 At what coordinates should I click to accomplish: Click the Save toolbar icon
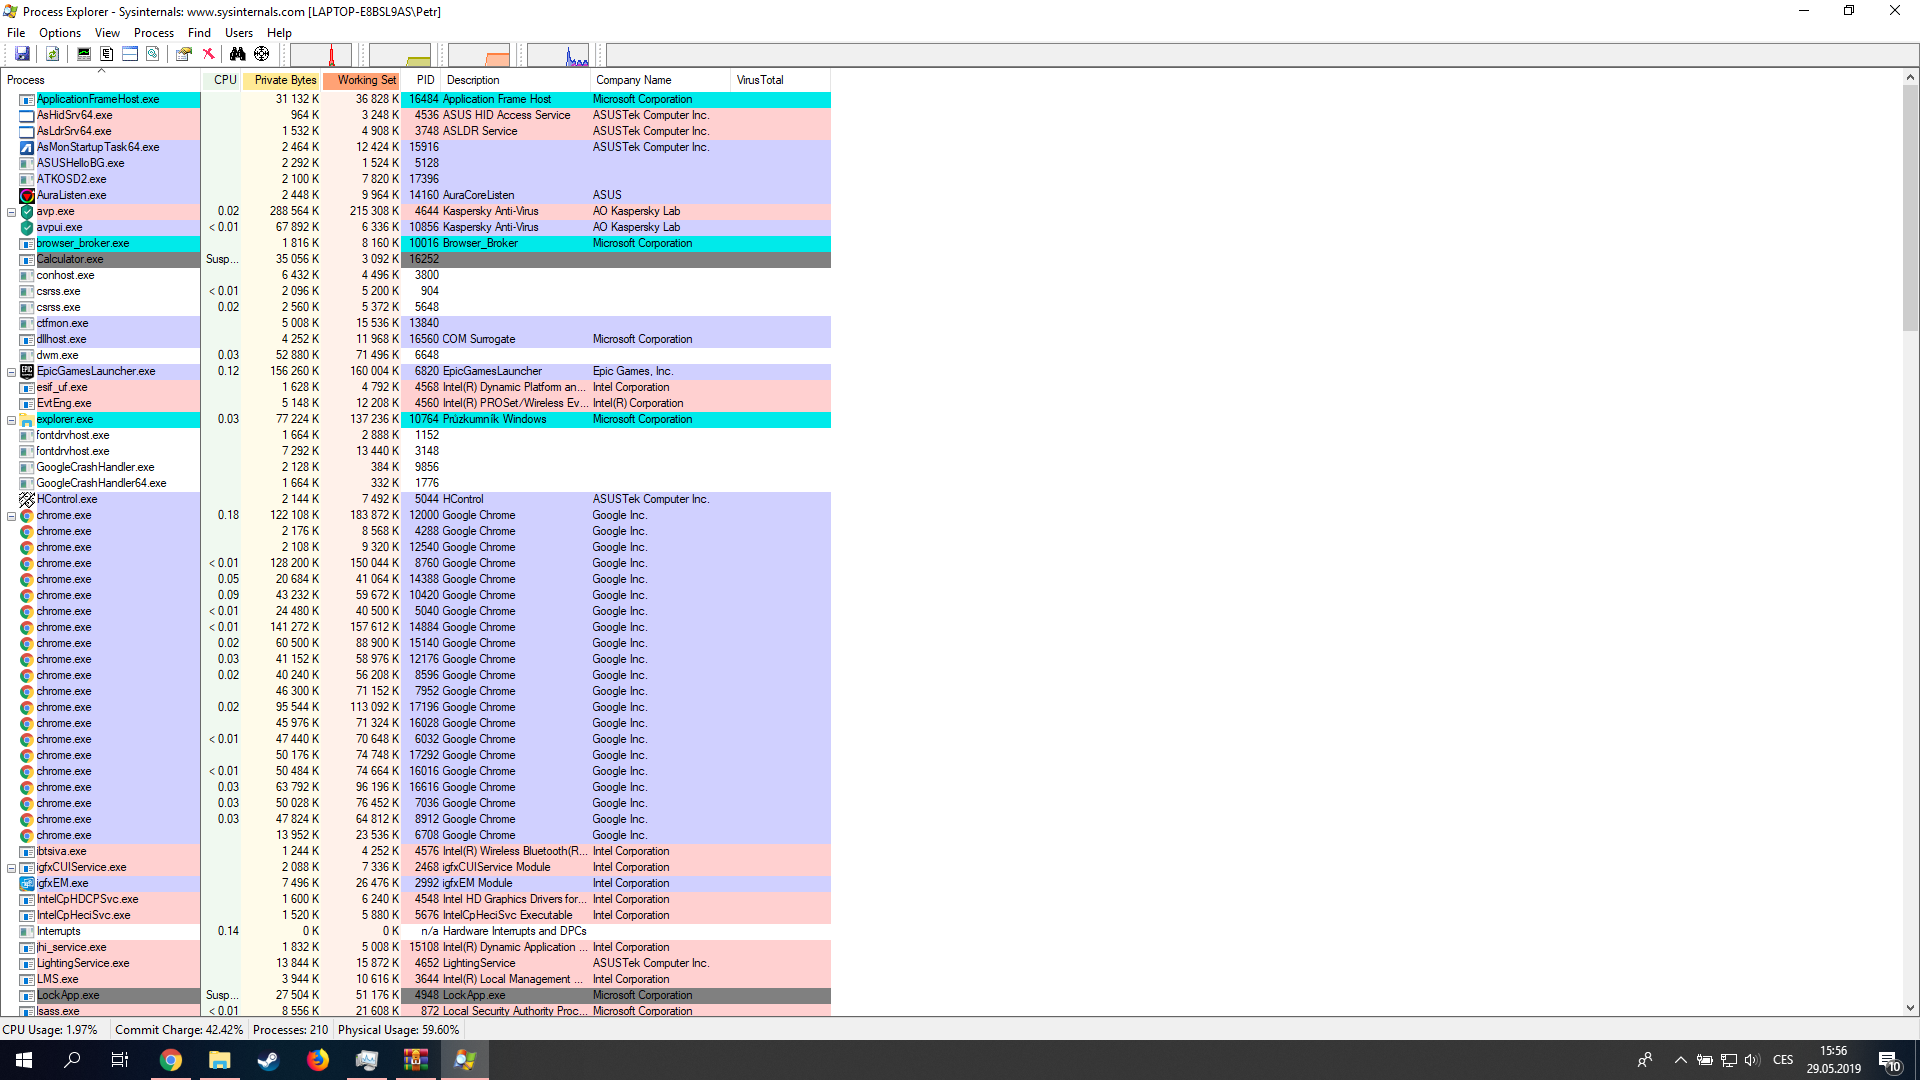[22, 54]
